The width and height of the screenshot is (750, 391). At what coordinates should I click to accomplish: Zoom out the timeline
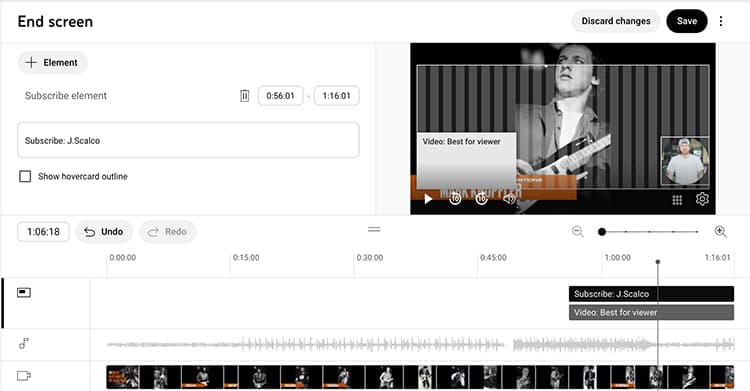coord(578,232)
